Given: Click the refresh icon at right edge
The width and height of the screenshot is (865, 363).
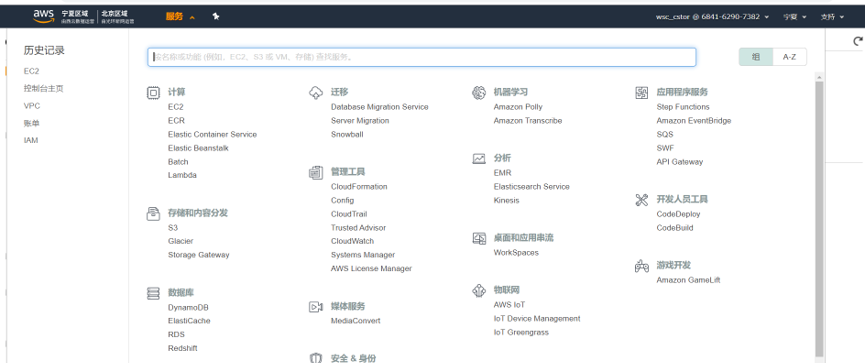Looking at the screenshot, I should tap(857, 41).
